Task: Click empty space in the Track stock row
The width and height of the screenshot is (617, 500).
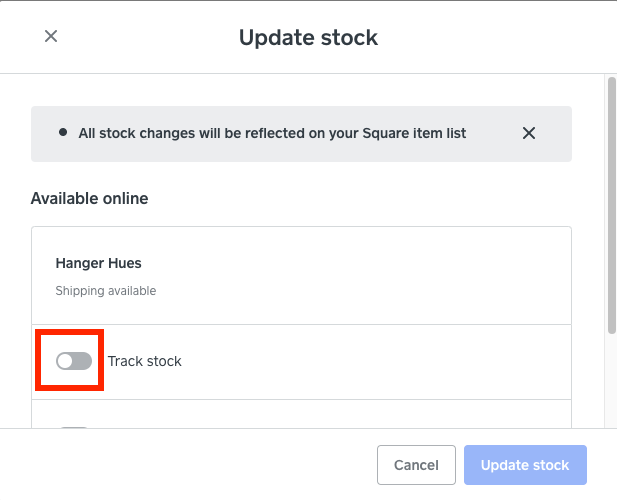Action: pos(380,361)
